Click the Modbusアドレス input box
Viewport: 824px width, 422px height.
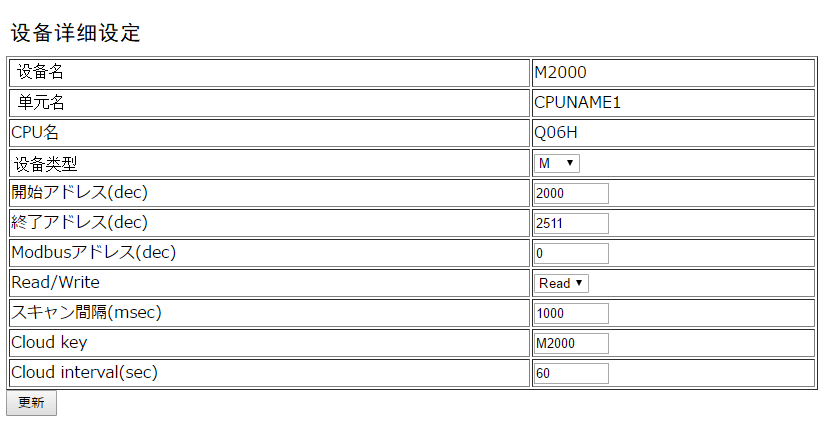pos(571,253)
